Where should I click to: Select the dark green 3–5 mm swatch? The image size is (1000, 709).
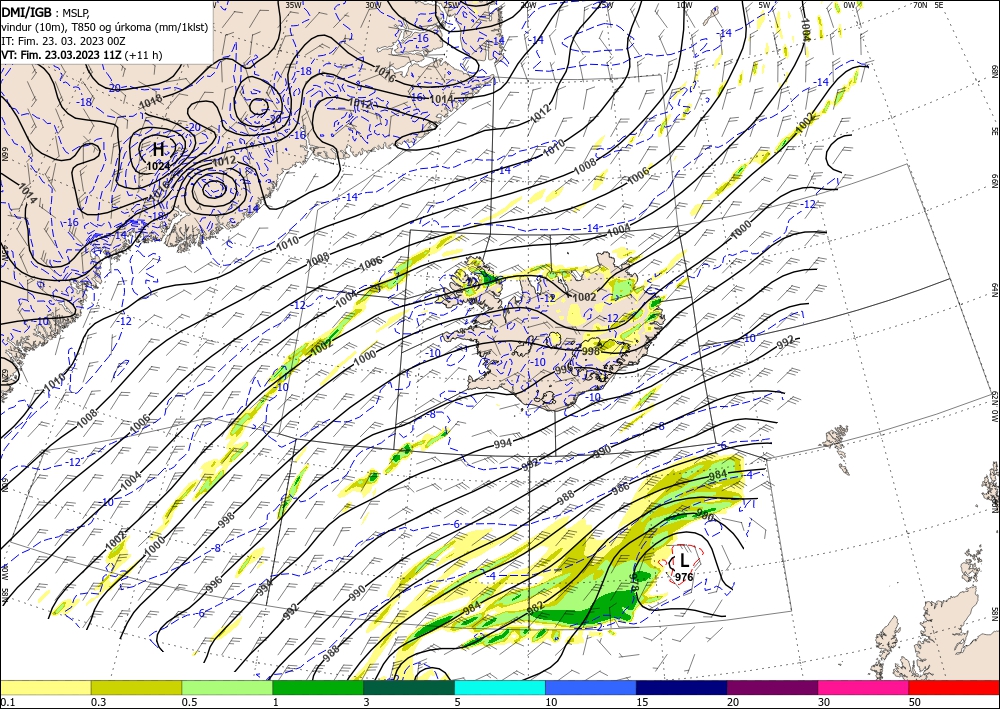click(409, 688)
